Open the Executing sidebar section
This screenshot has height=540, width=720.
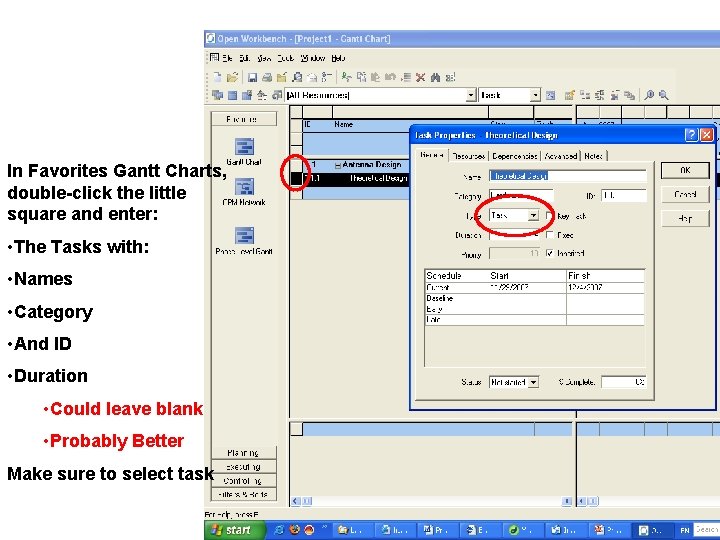click(x=244, y=467)
